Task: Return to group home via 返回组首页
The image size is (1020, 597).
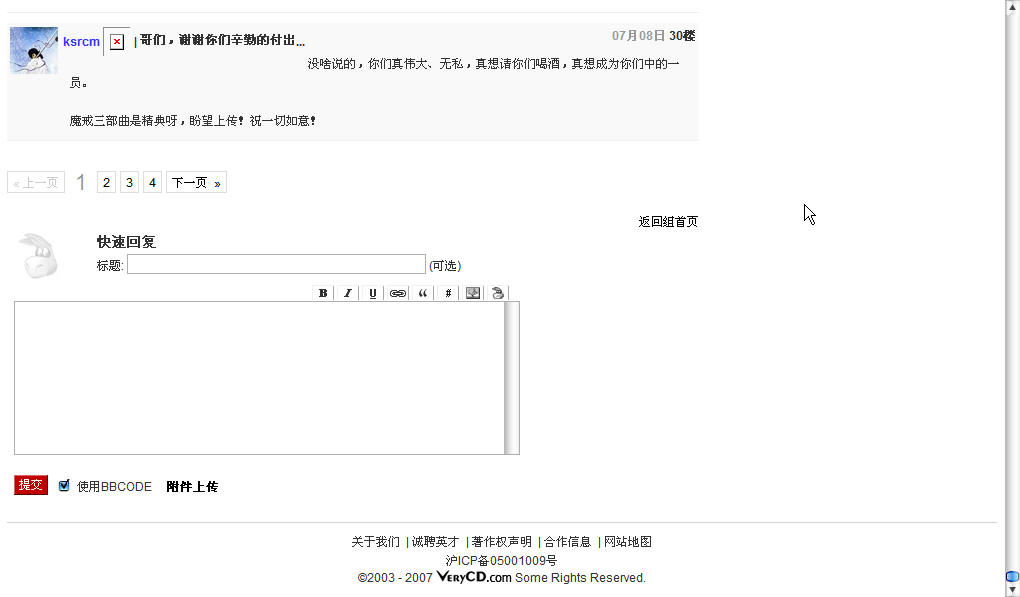Action: 668,222
